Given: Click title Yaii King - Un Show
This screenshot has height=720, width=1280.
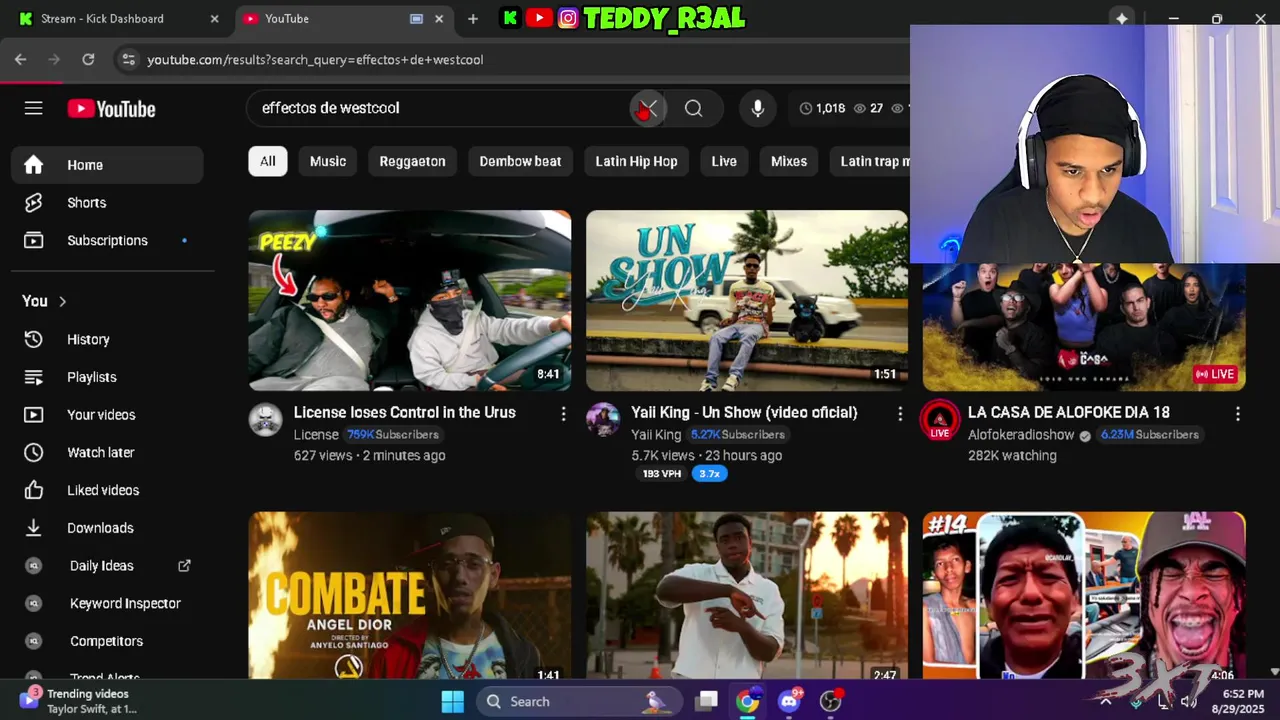Looking at the screenshot, I should 744,412.
